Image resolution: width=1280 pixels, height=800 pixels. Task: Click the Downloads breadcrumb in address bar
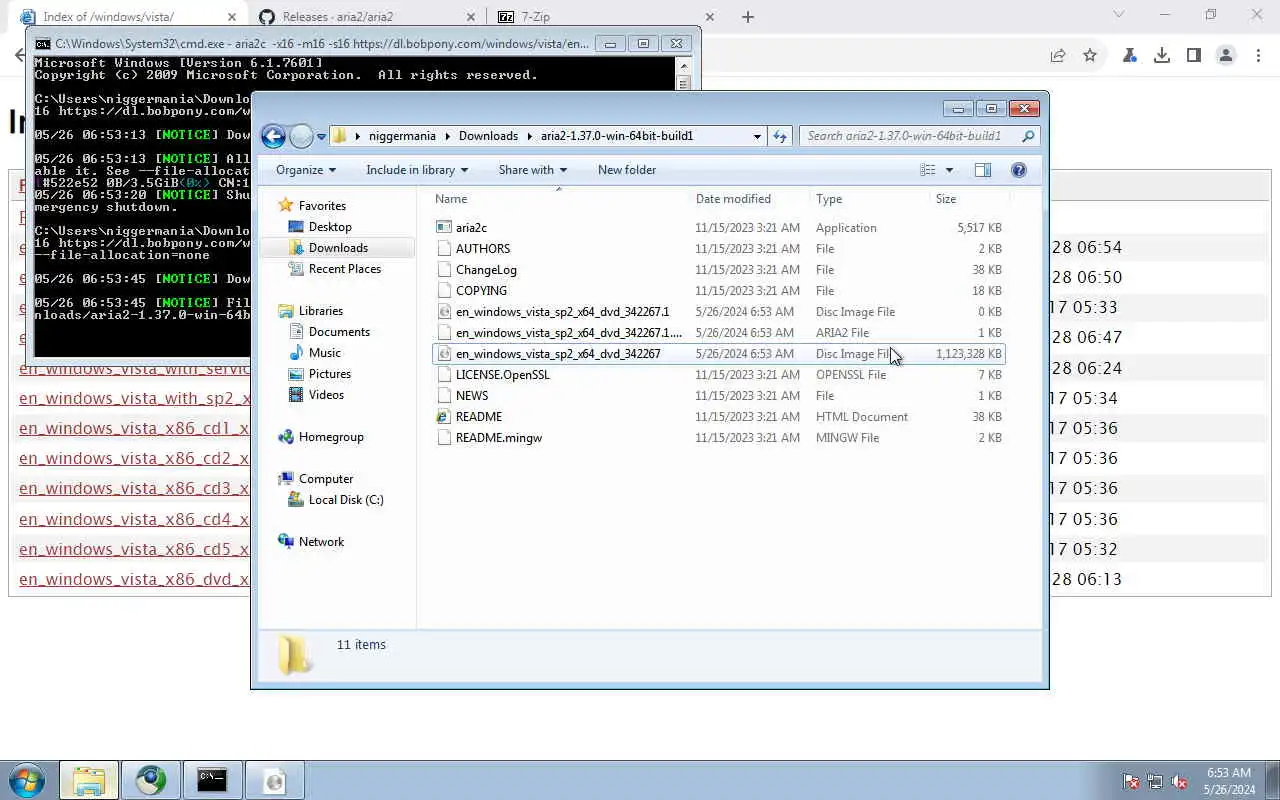coord(488,136)
